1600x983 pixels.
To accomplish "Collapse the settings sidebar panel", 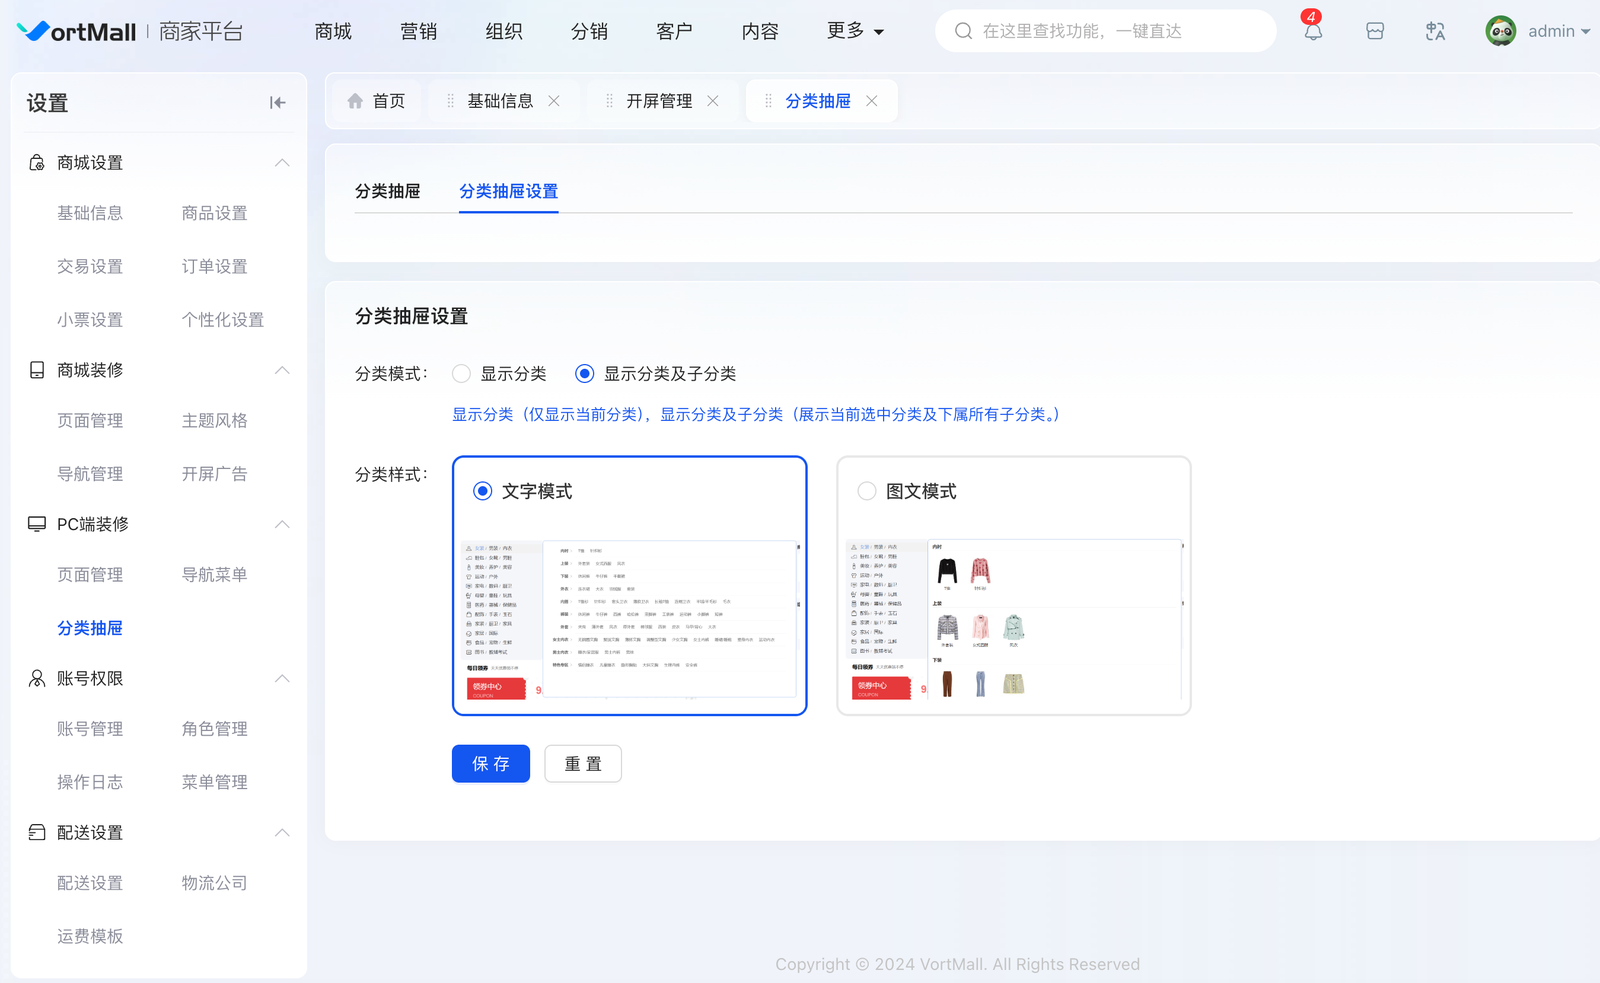I will tap(277, 103).
